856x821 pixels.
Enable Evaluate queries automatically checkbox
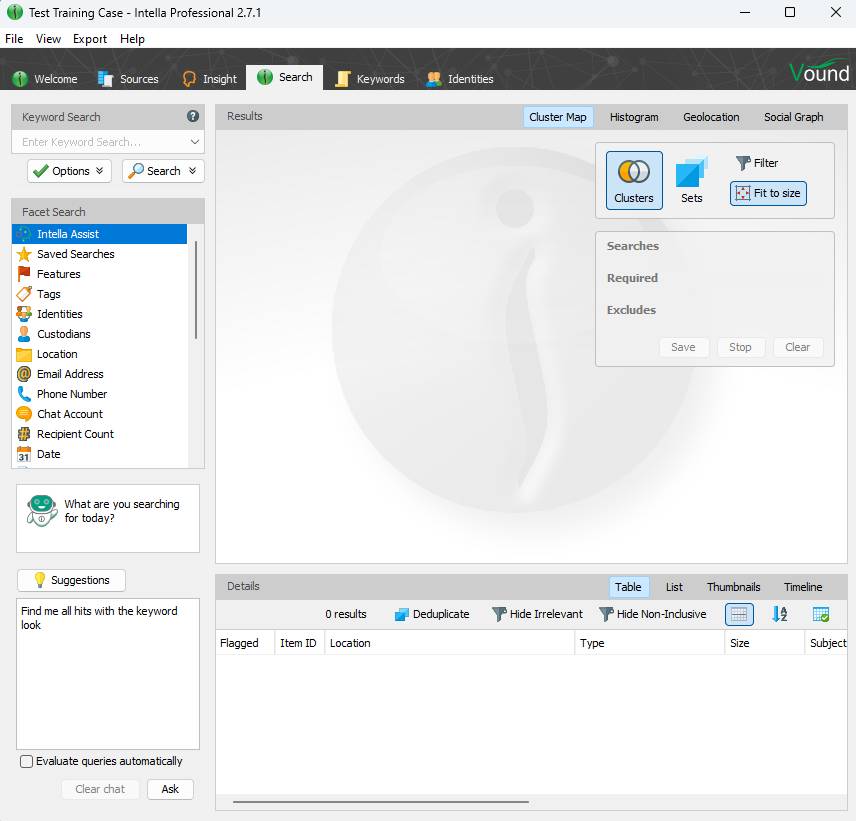pyautogui.click(x=26, y=761)
